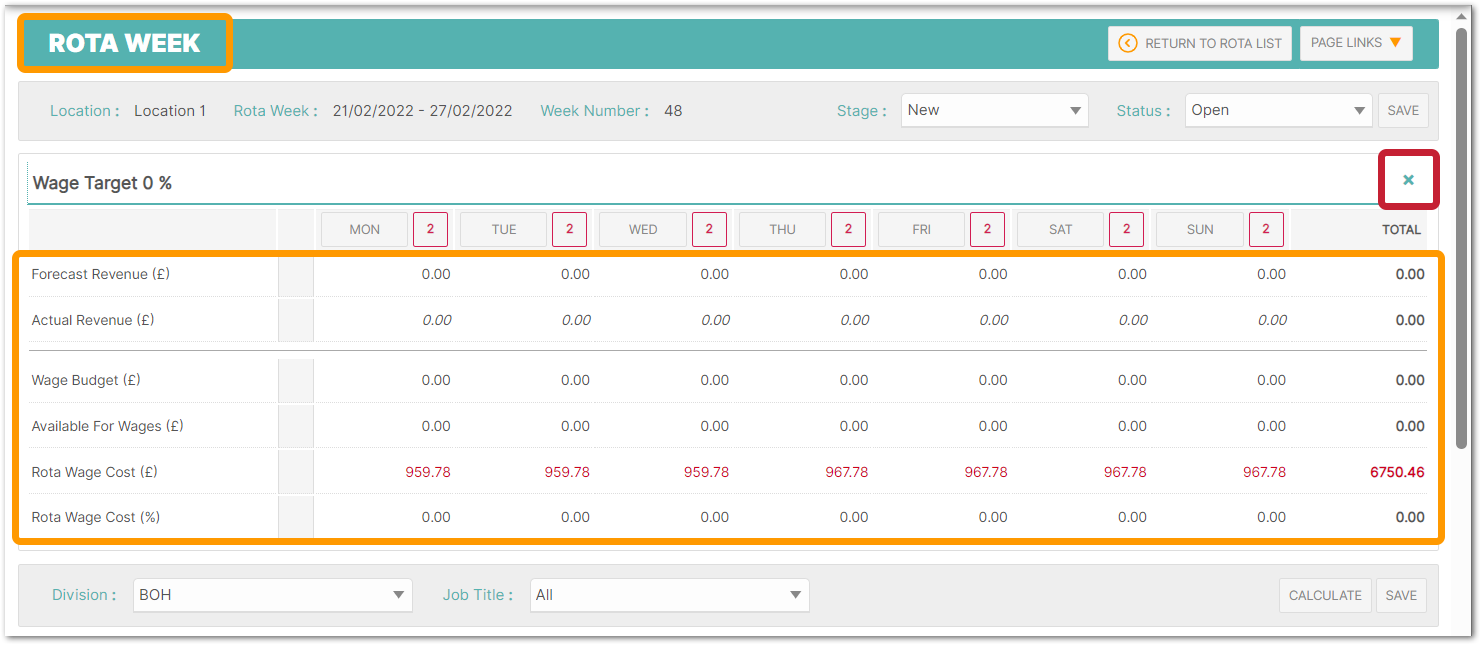Image resolution: width=1481 pixels, height=645 pixels.
Task: Close the Wage Target panel with X
Action: (1408, 180)
